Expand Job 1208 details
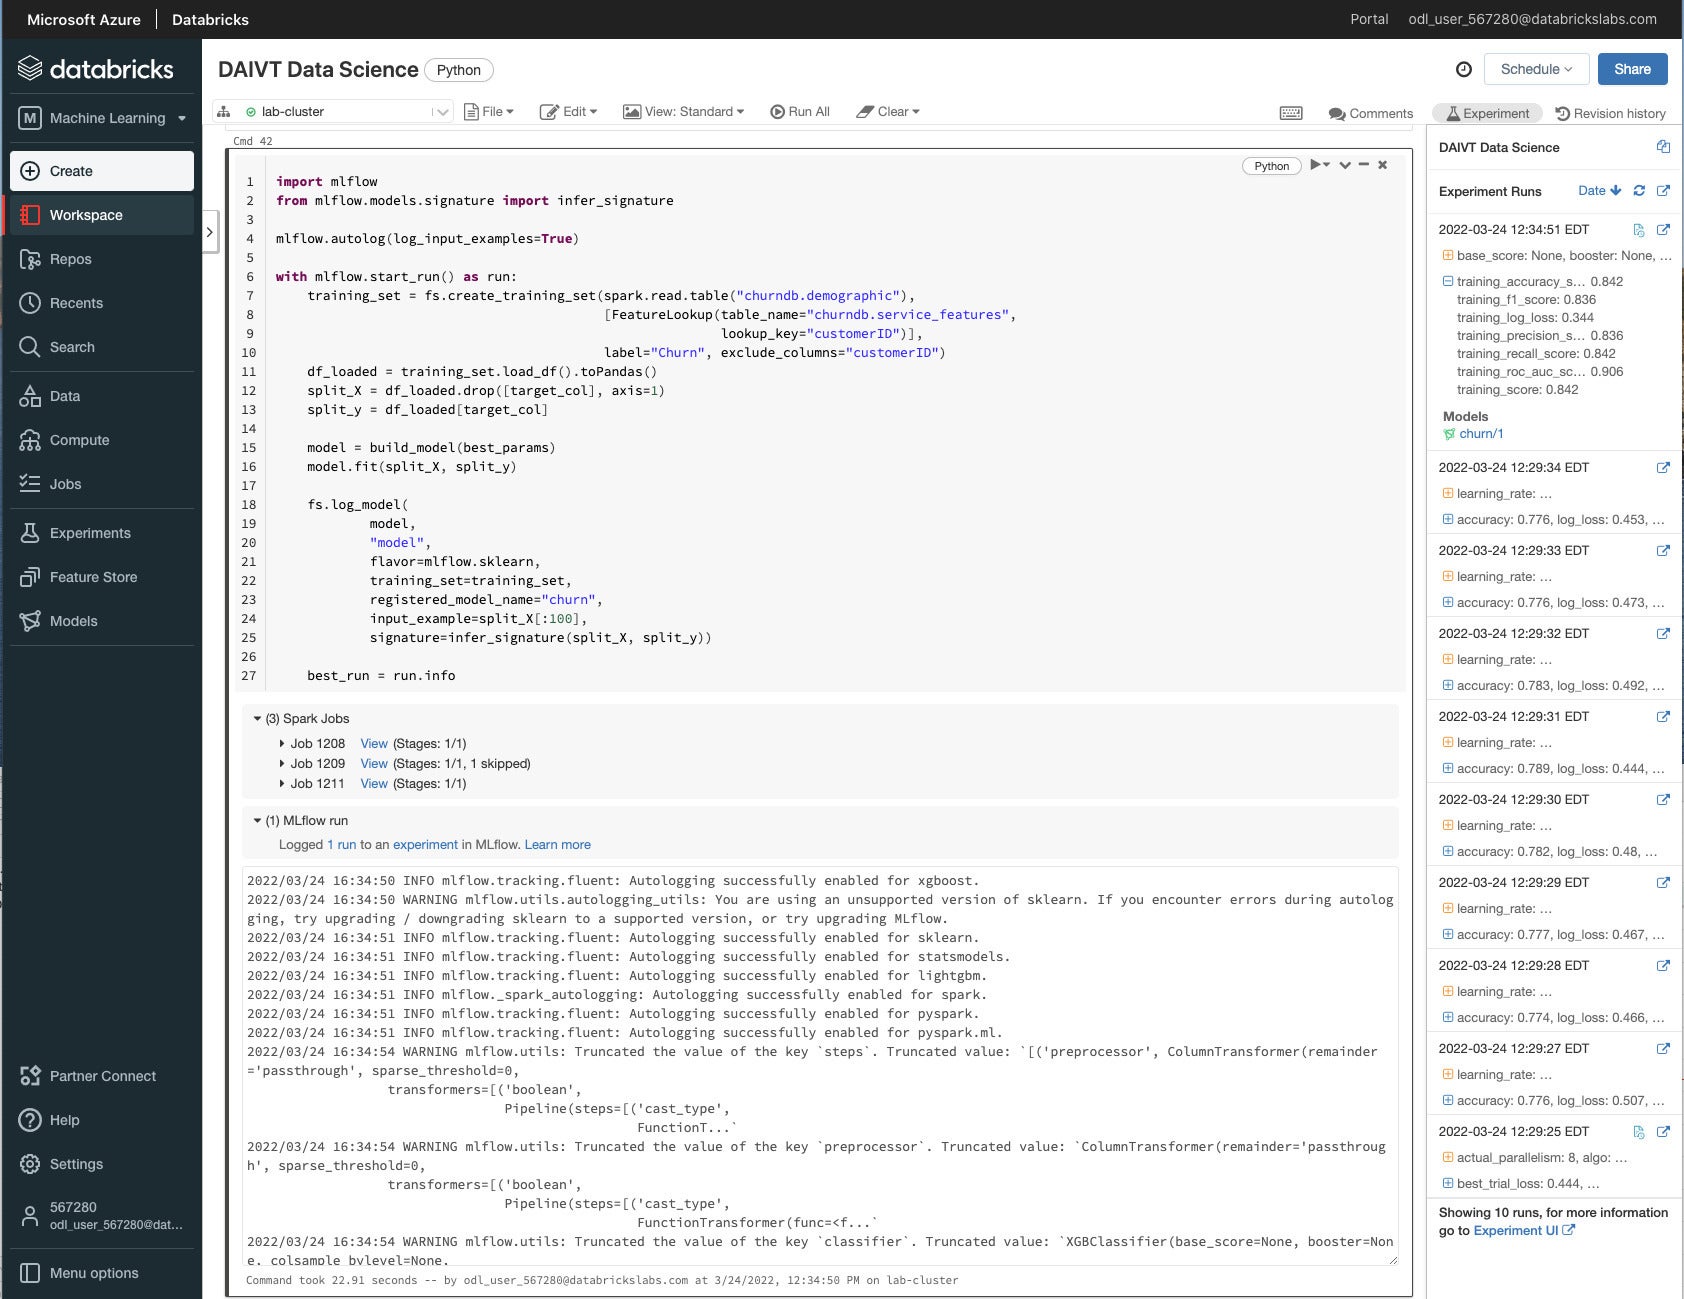1684x1299 pixels. point(282,744)
